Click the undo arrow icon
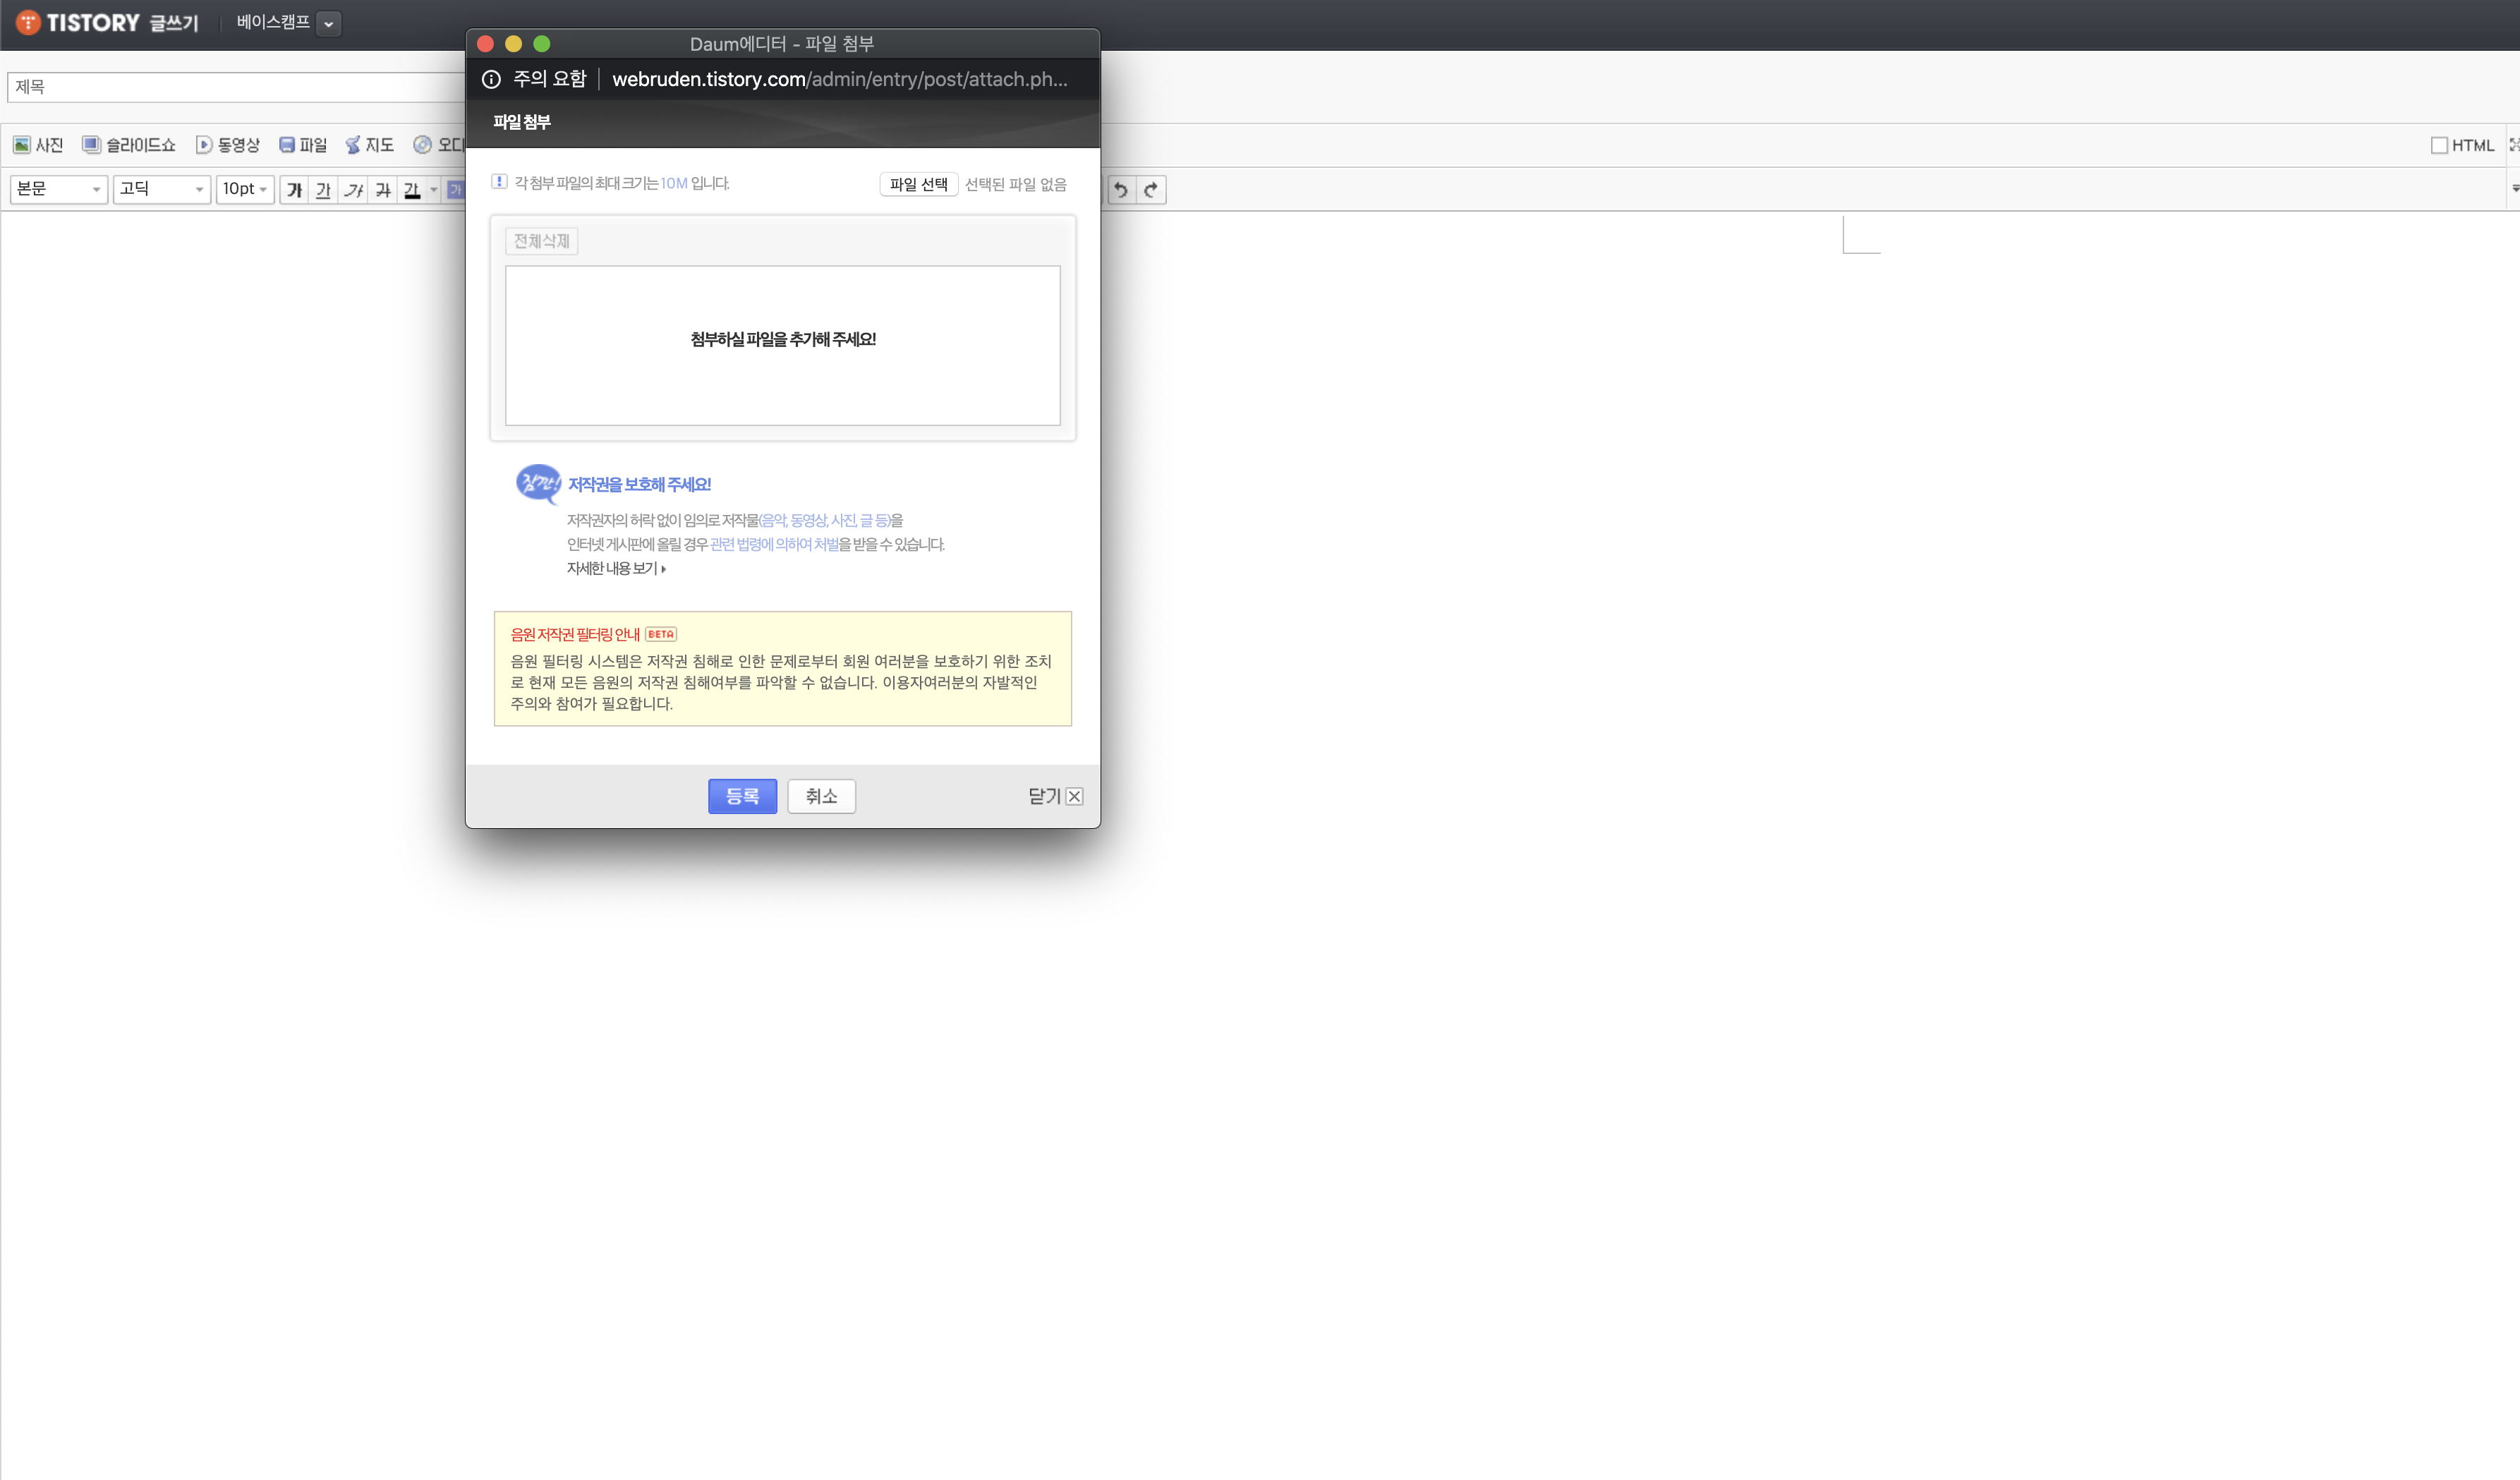The width and height of the screenshot is (2520, 1480). pos(1121,190)
